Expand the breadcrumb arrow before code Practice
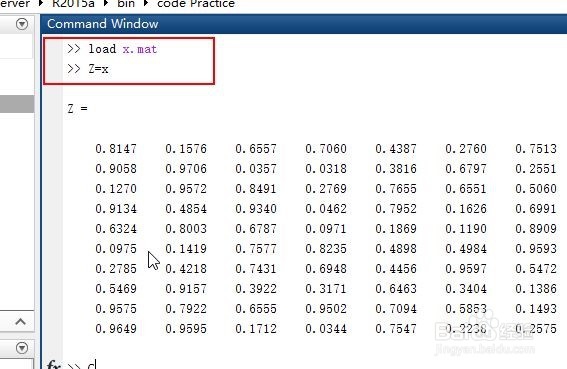567x369 pixels. (146, 4)
